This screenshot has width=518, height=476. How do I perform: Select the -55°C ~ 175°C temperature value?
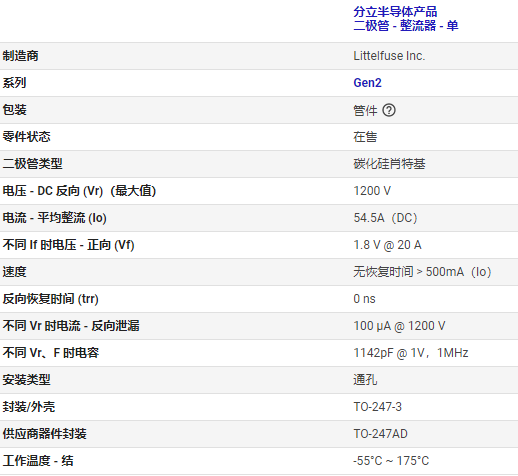[x=391, y=461]
